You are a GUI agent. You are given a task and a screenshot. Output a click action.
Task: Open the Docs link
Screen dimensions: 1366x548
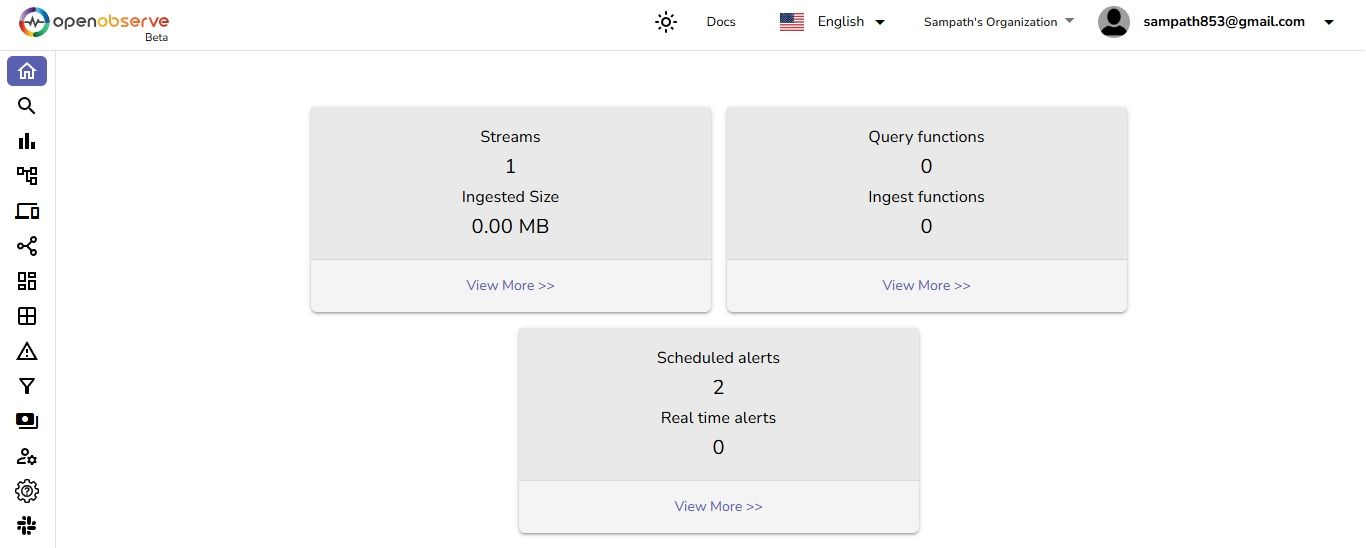[x=721, y=22]
